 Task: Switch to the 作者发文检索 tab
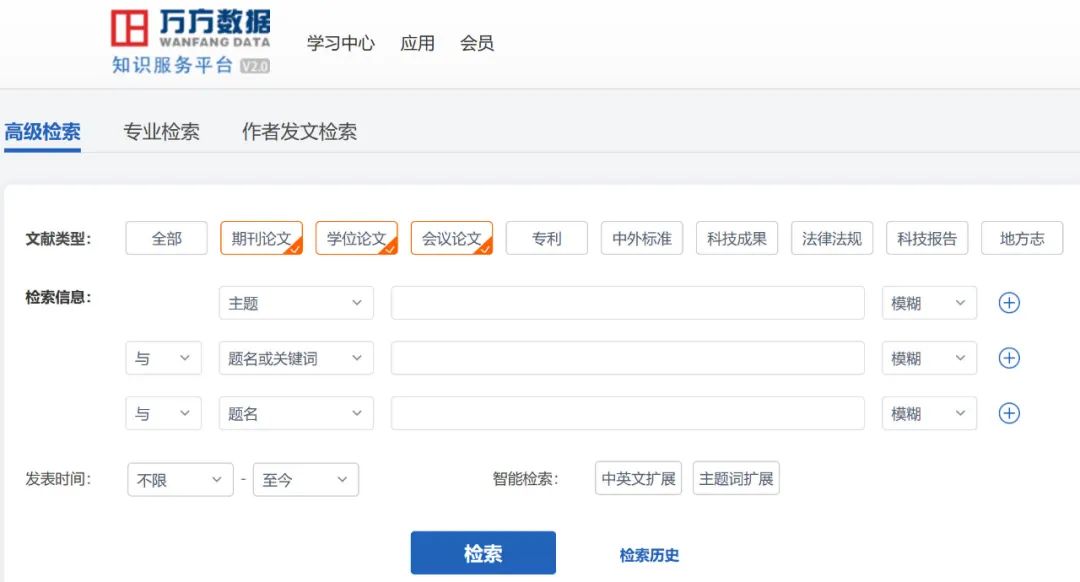pos(299,132)
